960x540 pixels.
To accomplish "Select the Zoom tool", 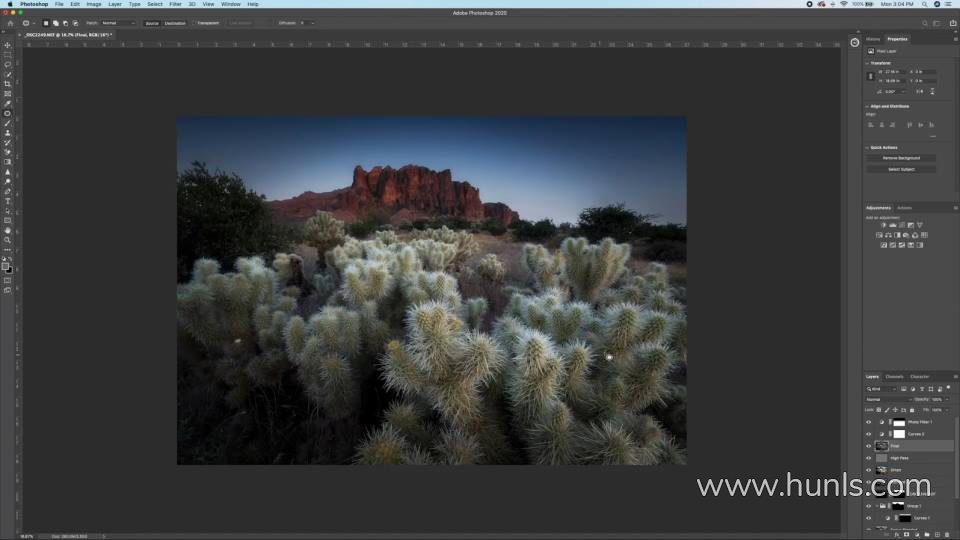I will click(7, 241).
